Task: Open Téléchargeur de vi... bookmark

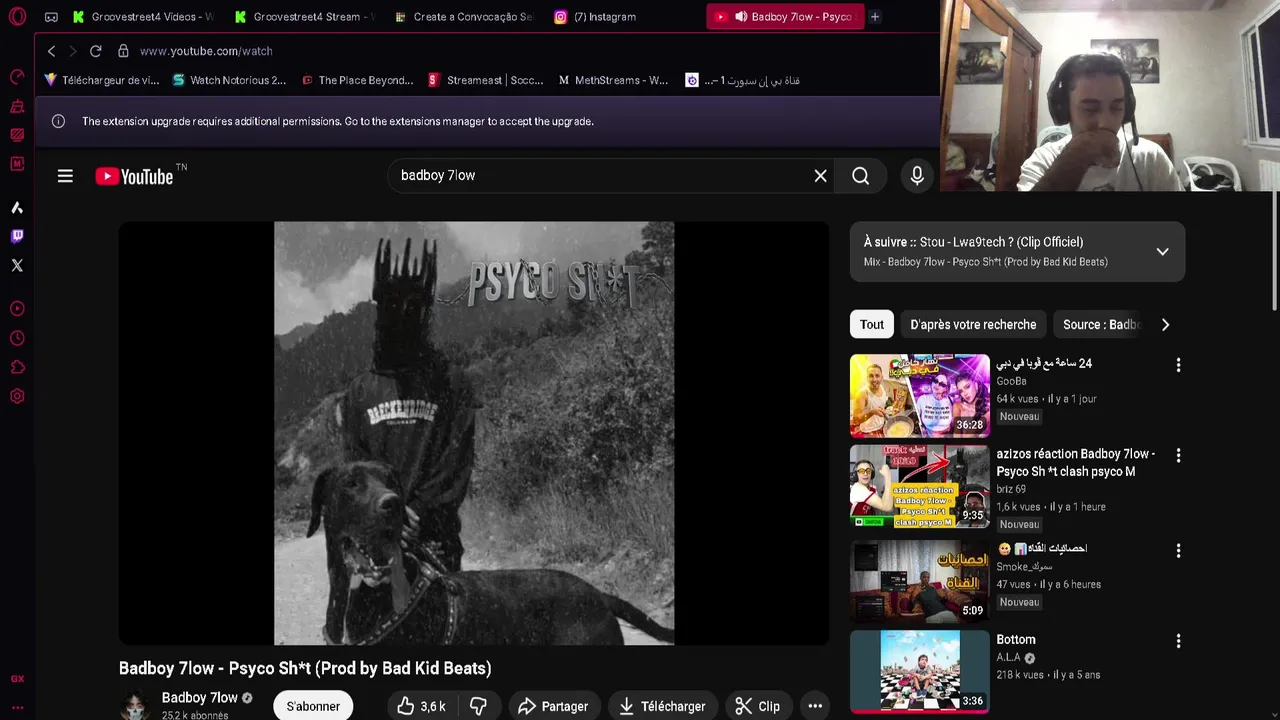Action: [101, 80]
